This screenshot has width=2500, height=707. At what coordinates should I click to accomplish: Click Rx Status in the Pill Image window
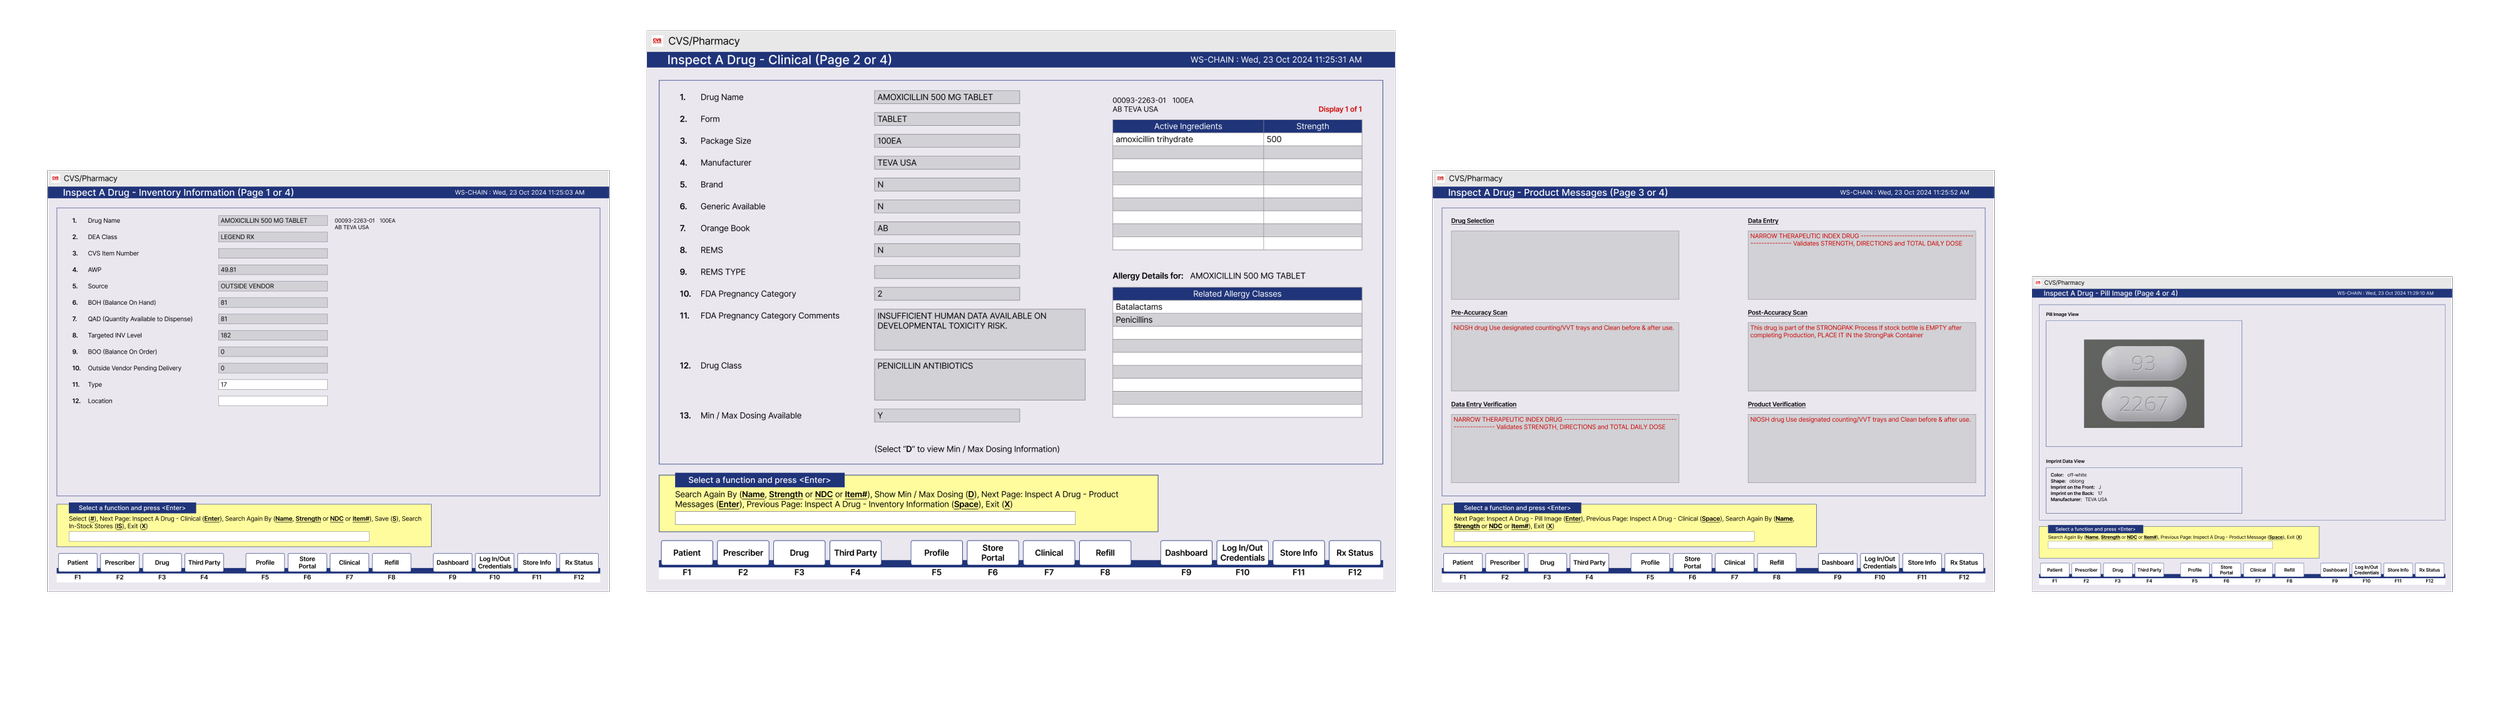[2429, 570]
